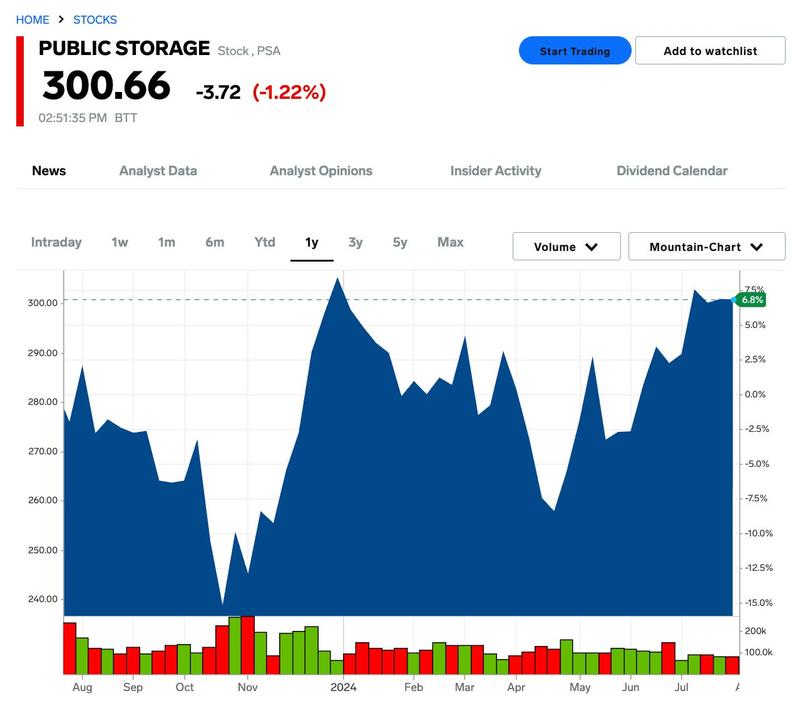The width and height of the screenshot is (800, 706).
Task: Open the STOCKS breadcrumb link
Action: click(x=95, y=20)
